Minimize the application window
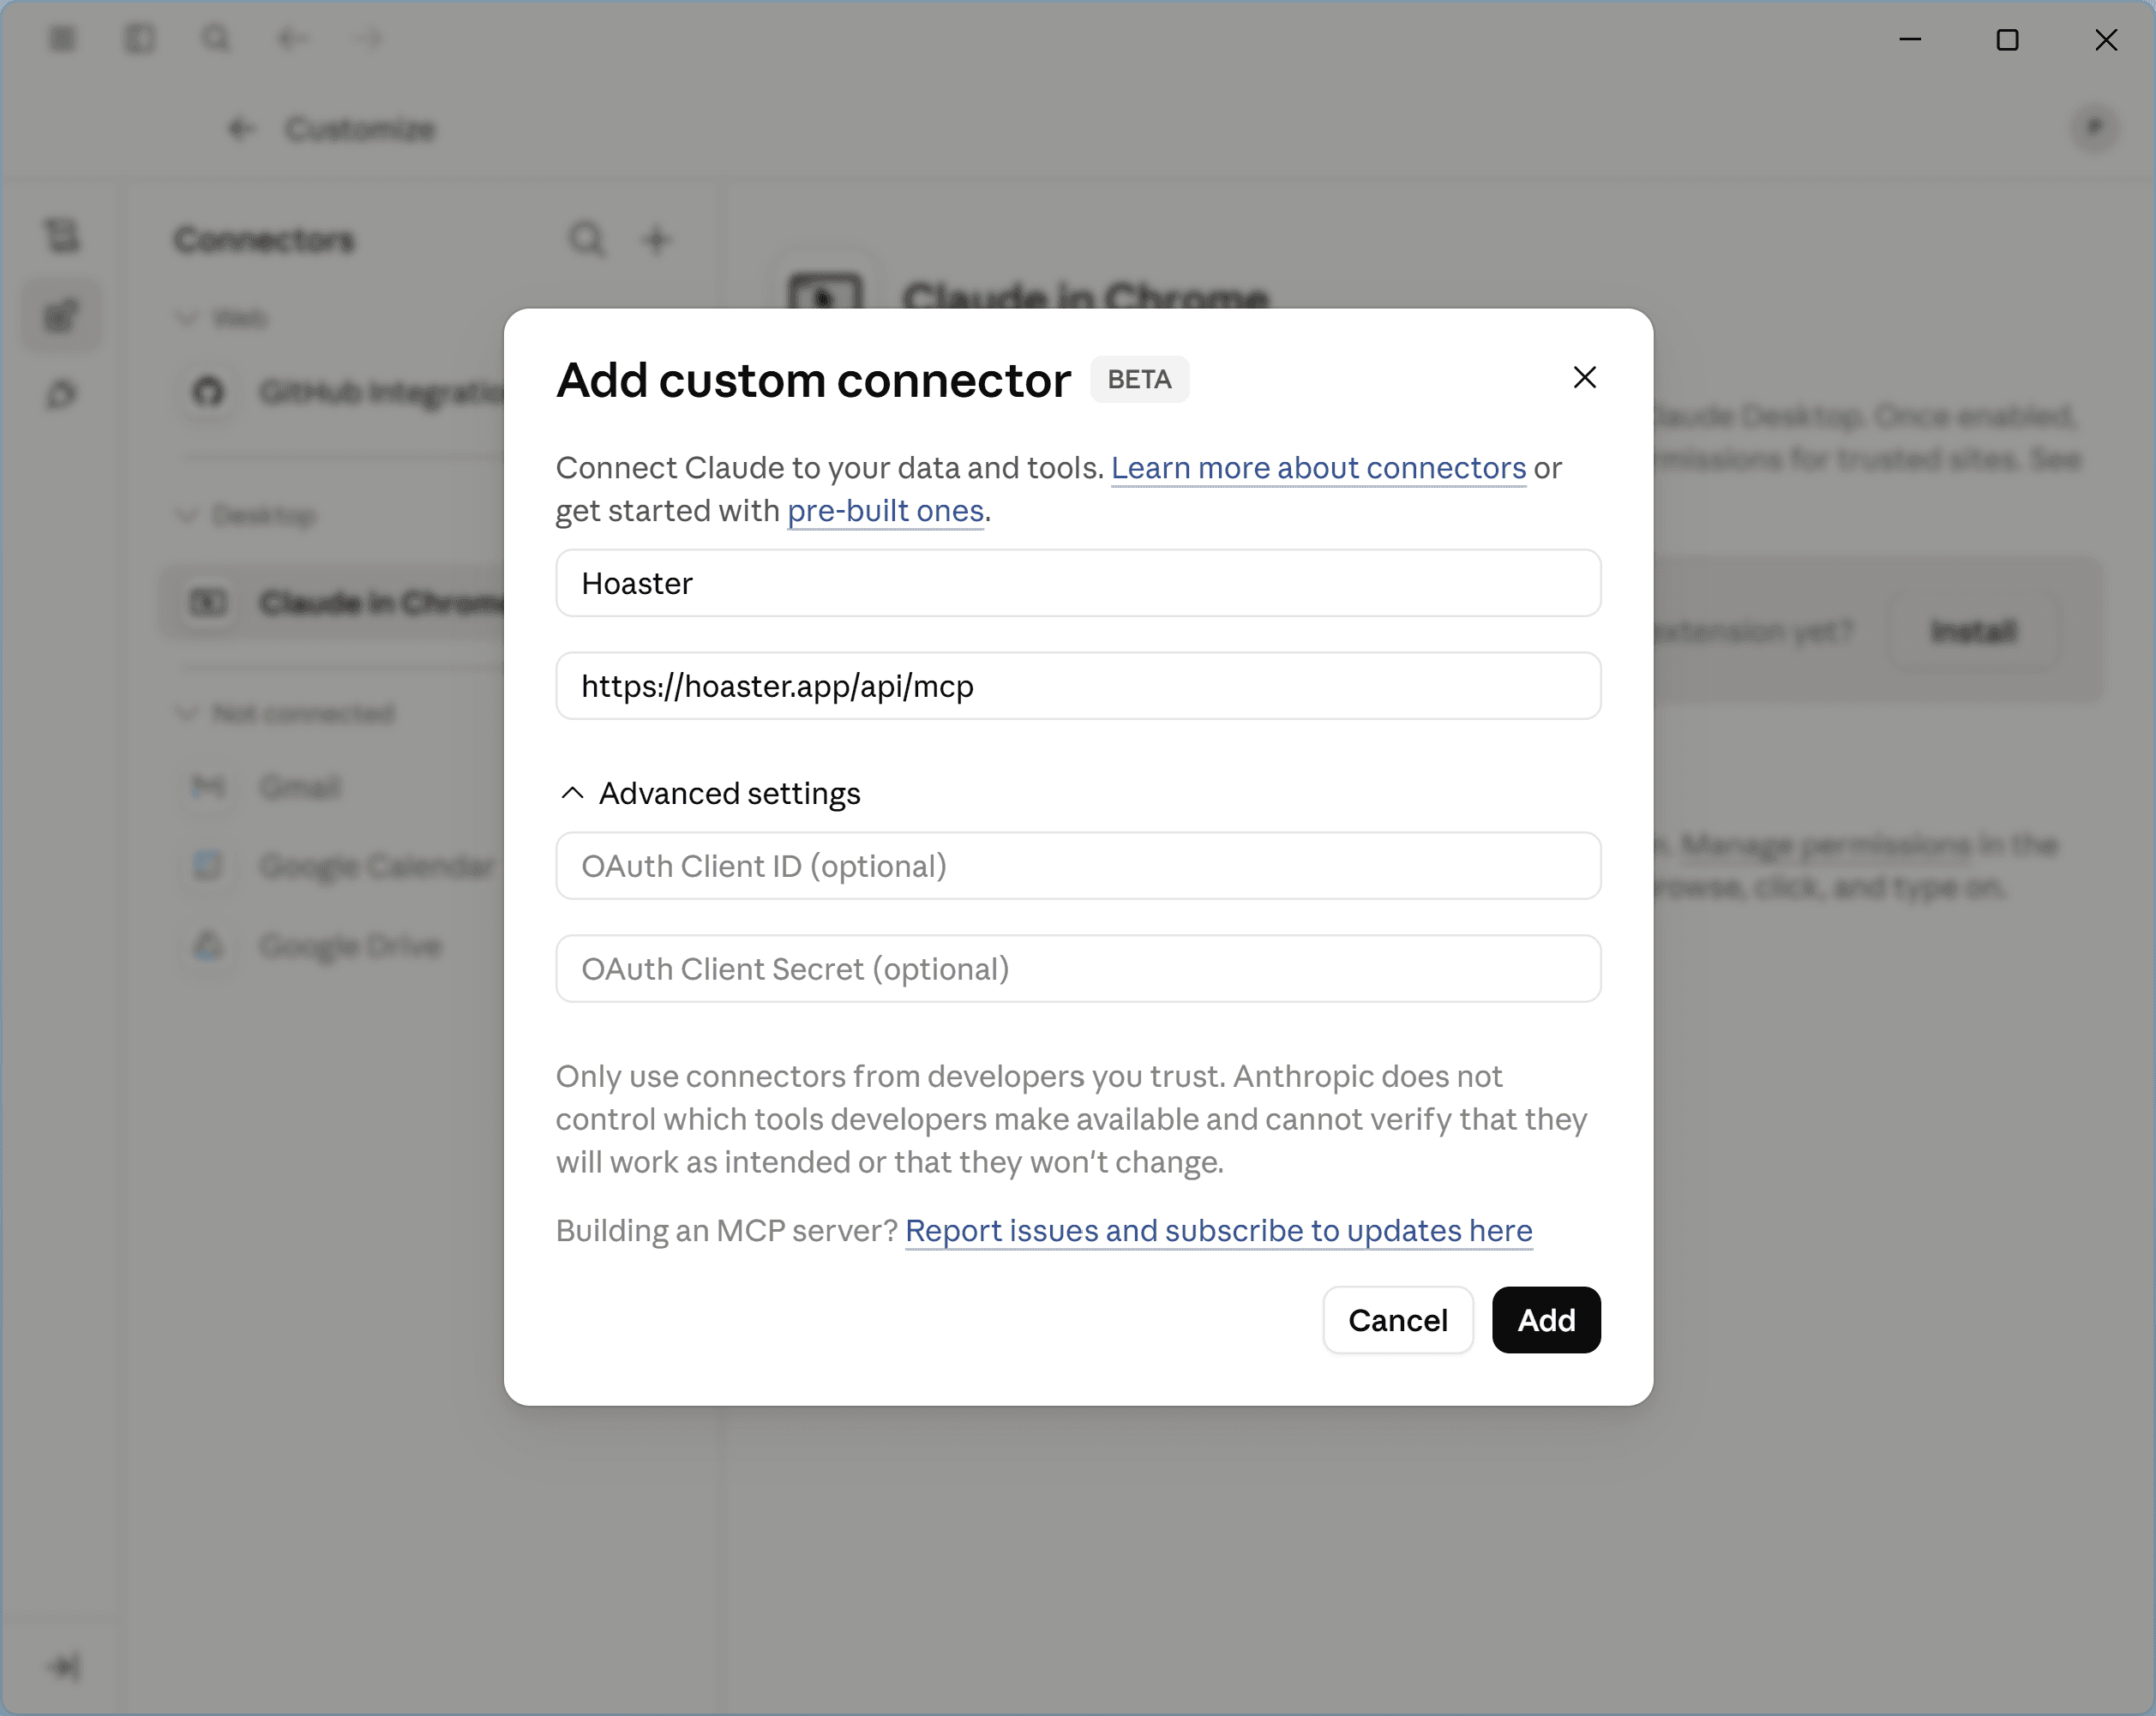This screenshot has height=1716, width=2156. coord(1910,39)
